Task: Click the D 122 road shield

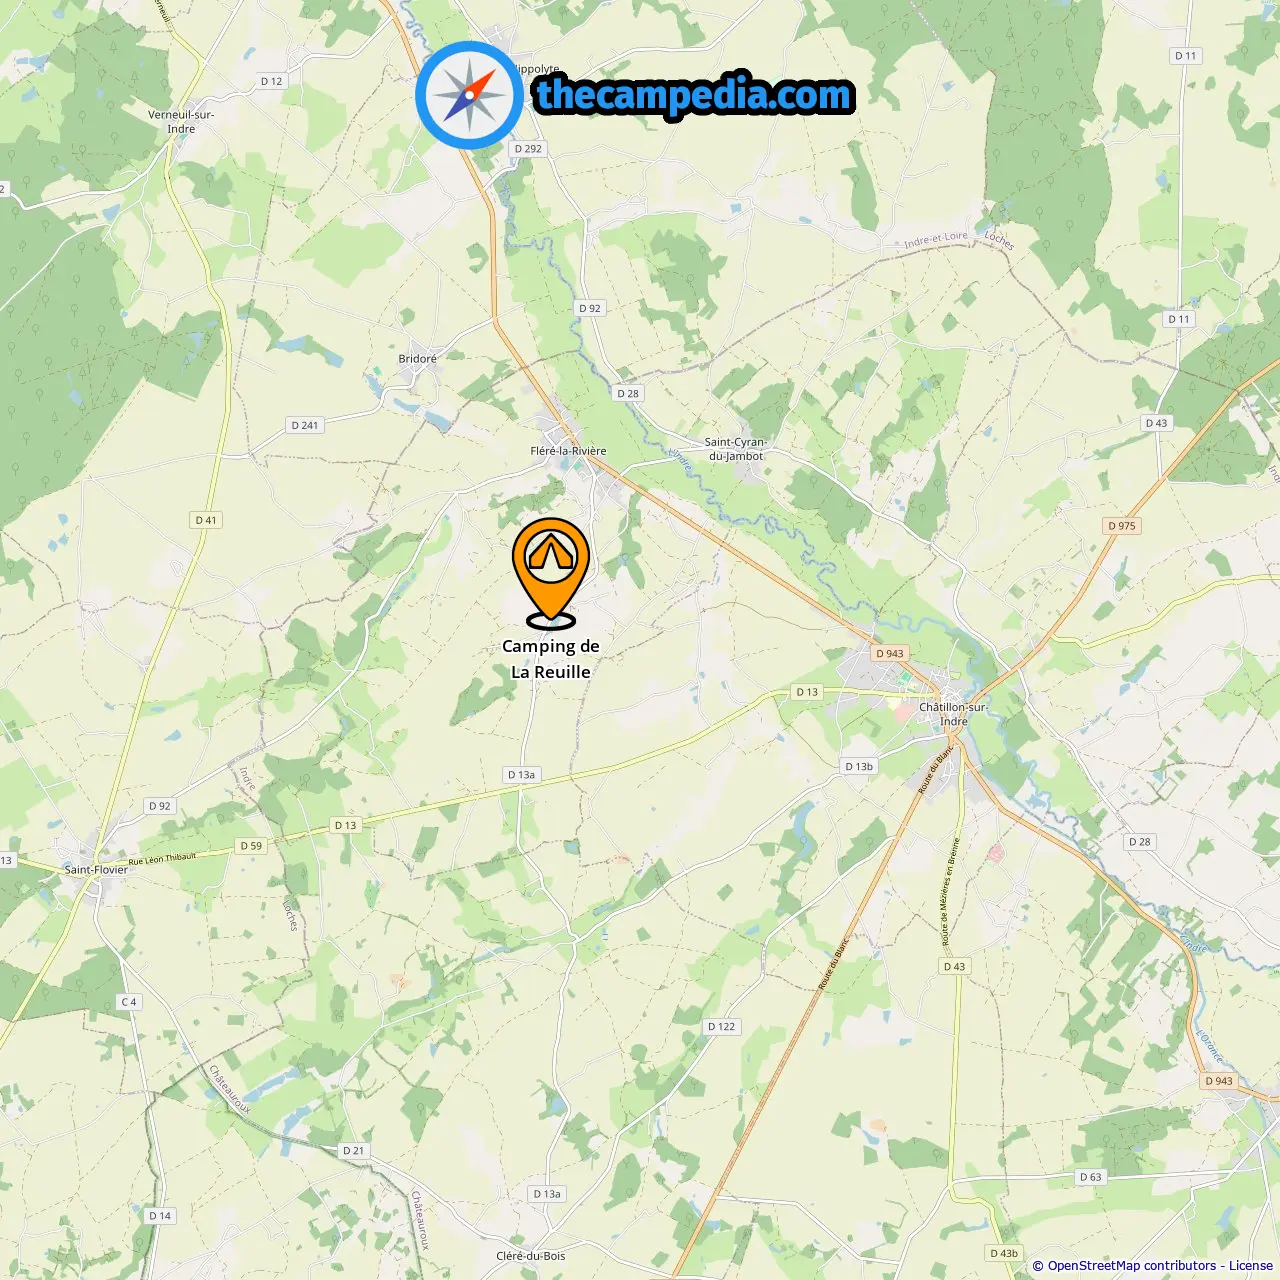Action: [x=722, y=1026]
